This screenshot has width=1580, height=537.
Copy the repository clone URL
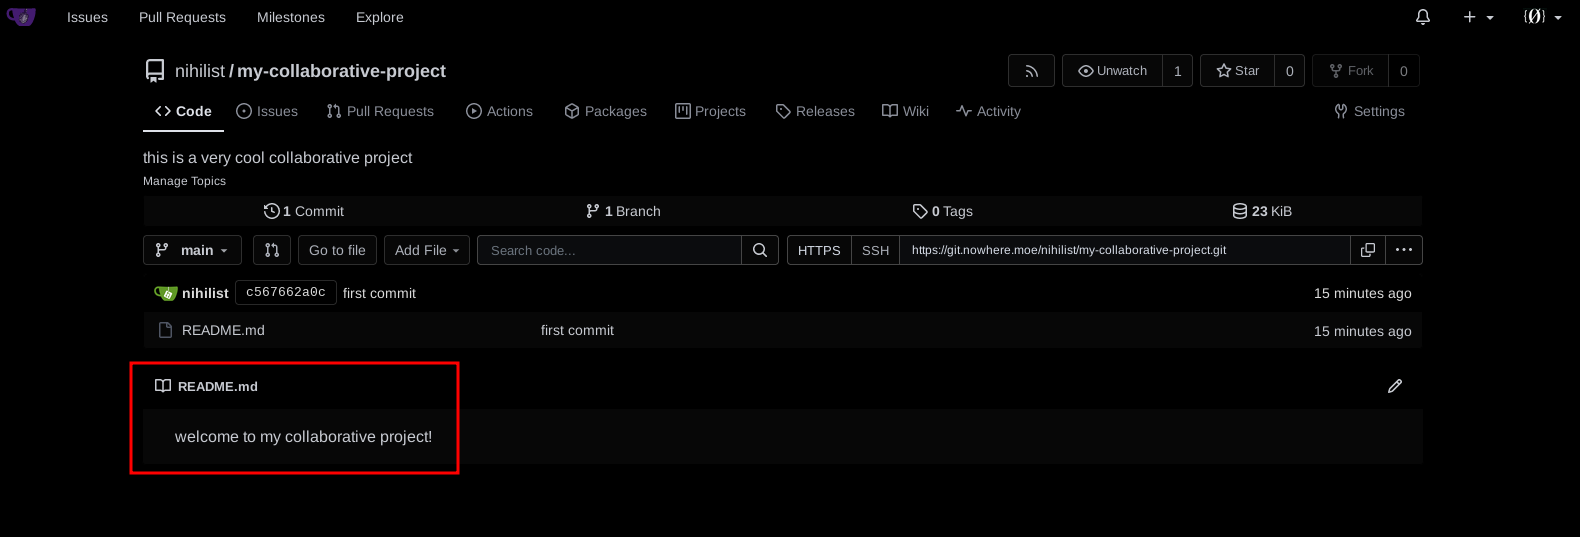[1367, 250]
